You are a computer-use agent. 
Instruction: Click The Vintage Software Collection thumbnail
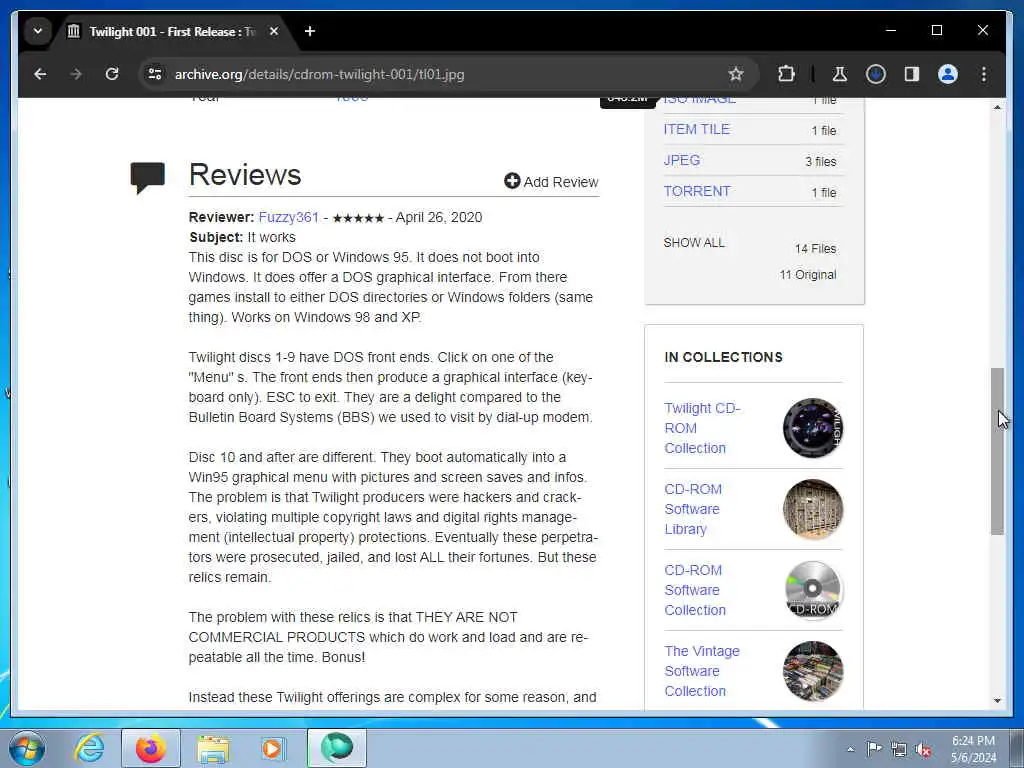click(x=813, y=671)
